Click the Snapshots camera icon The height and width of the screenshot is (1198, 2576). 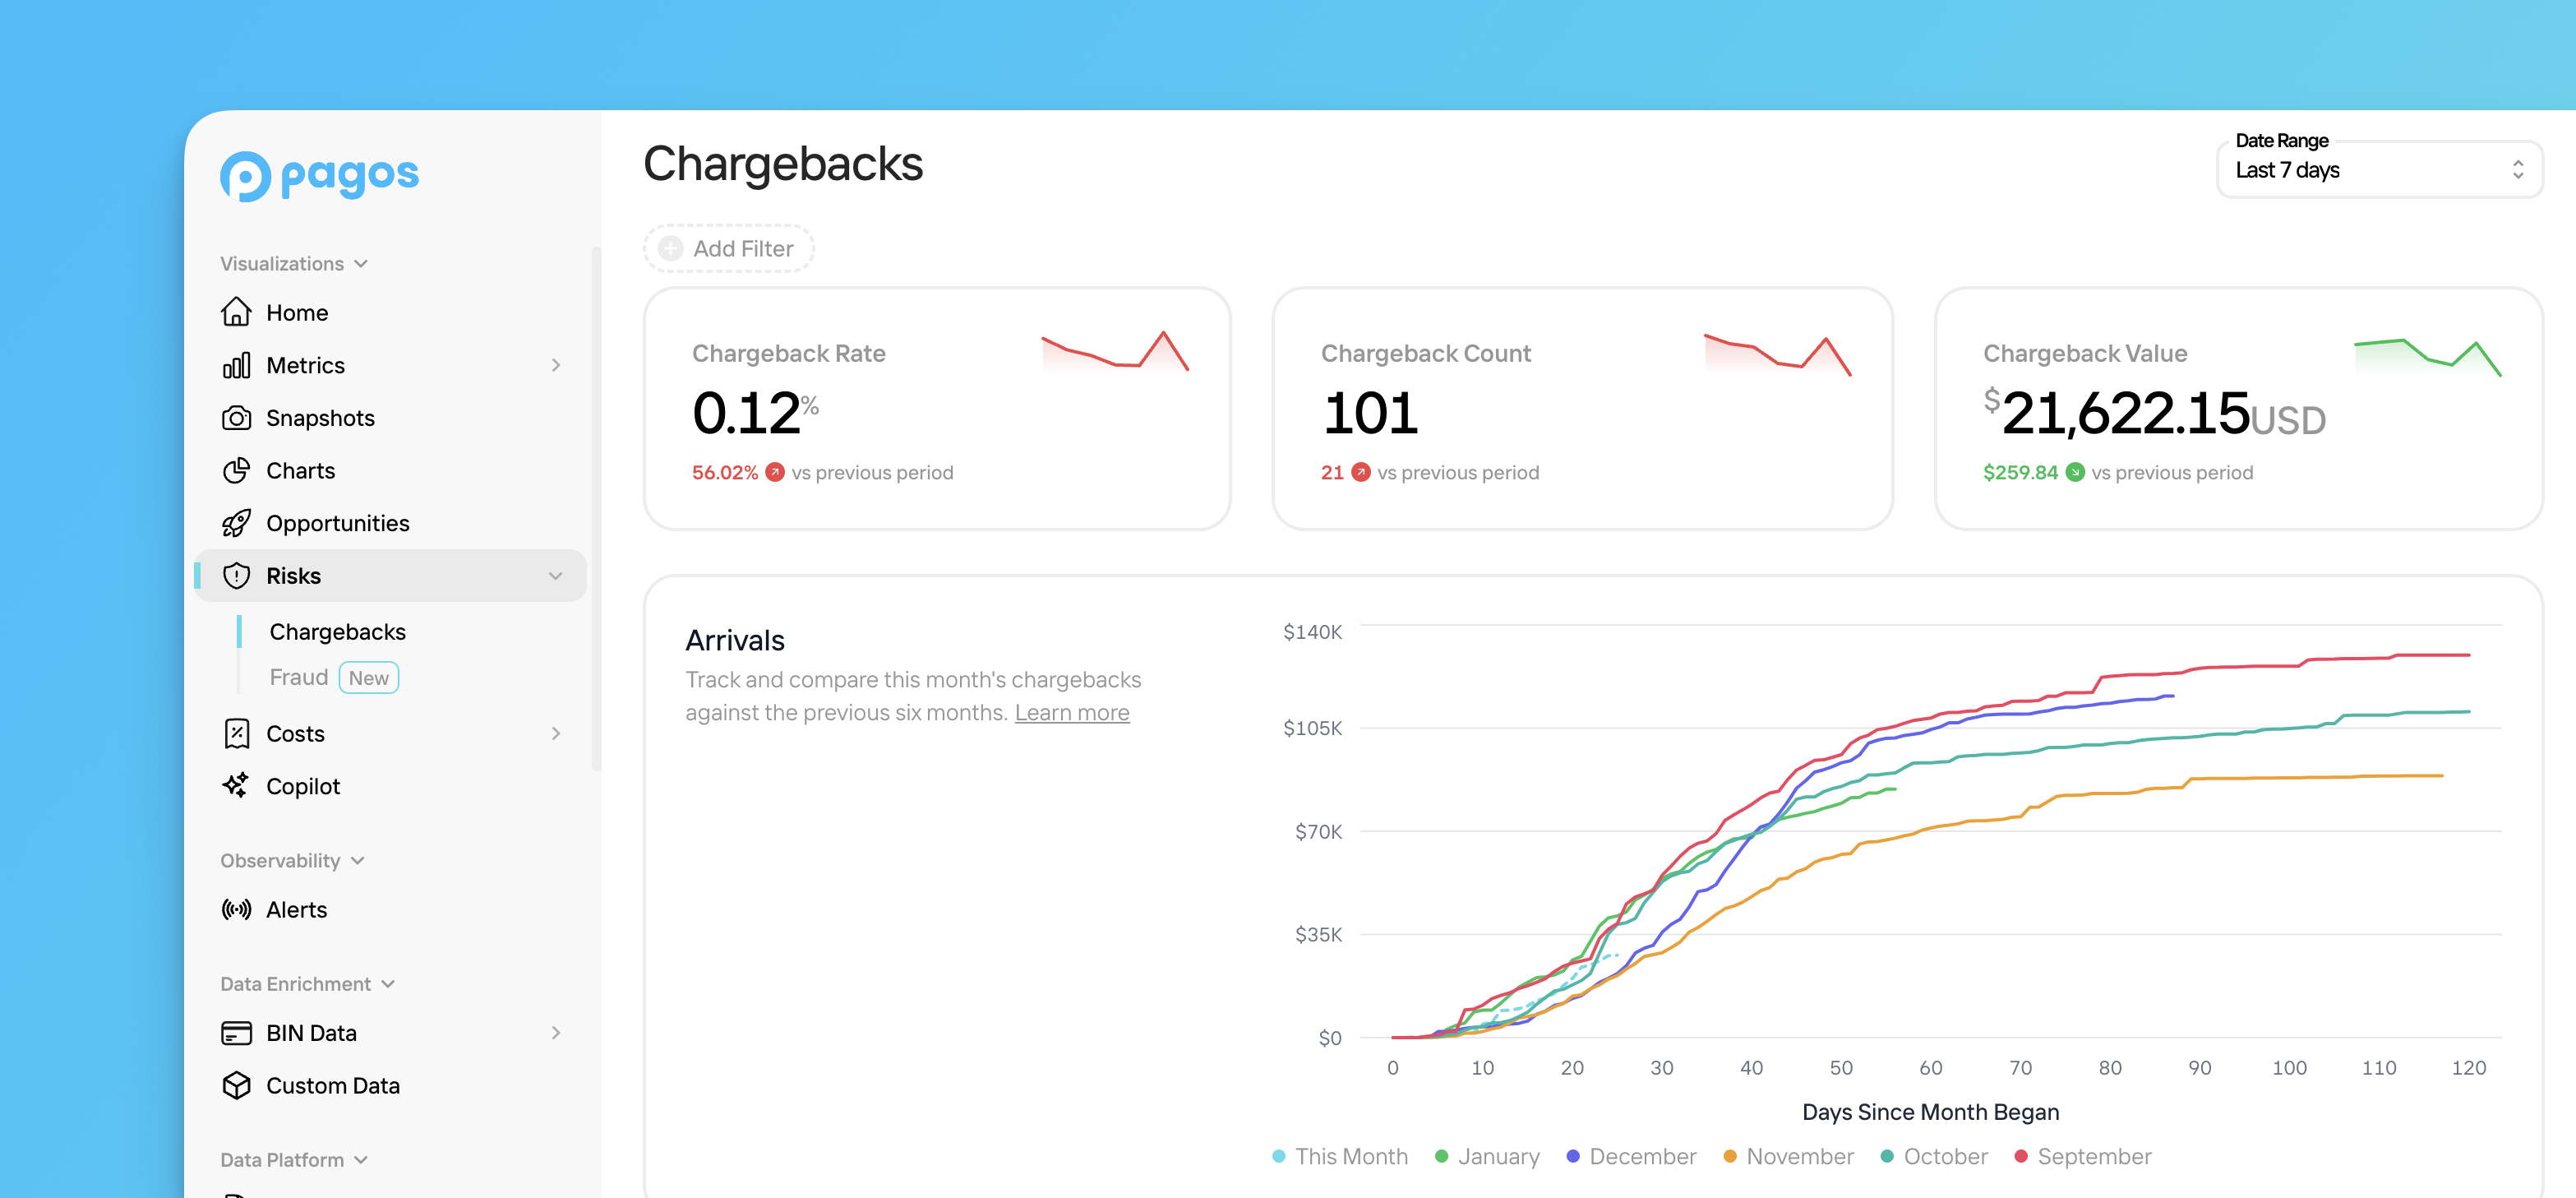pyautogui.click(x=236, y=418)
